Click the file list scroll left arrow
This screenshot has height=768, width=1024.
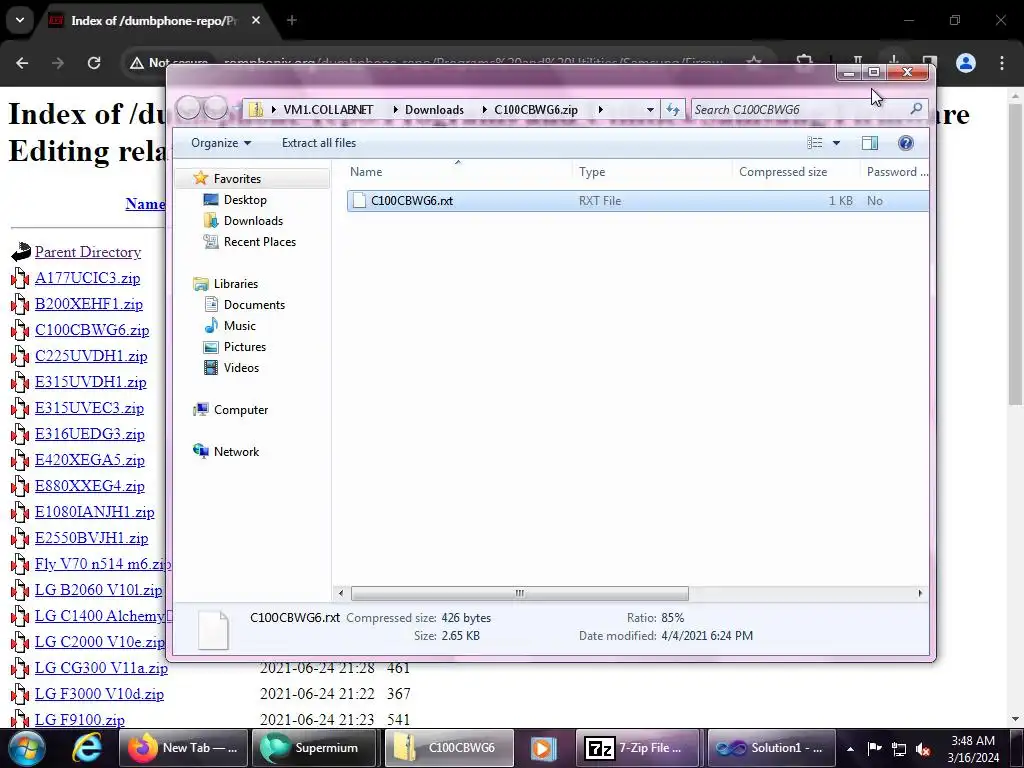click(340, 593)
